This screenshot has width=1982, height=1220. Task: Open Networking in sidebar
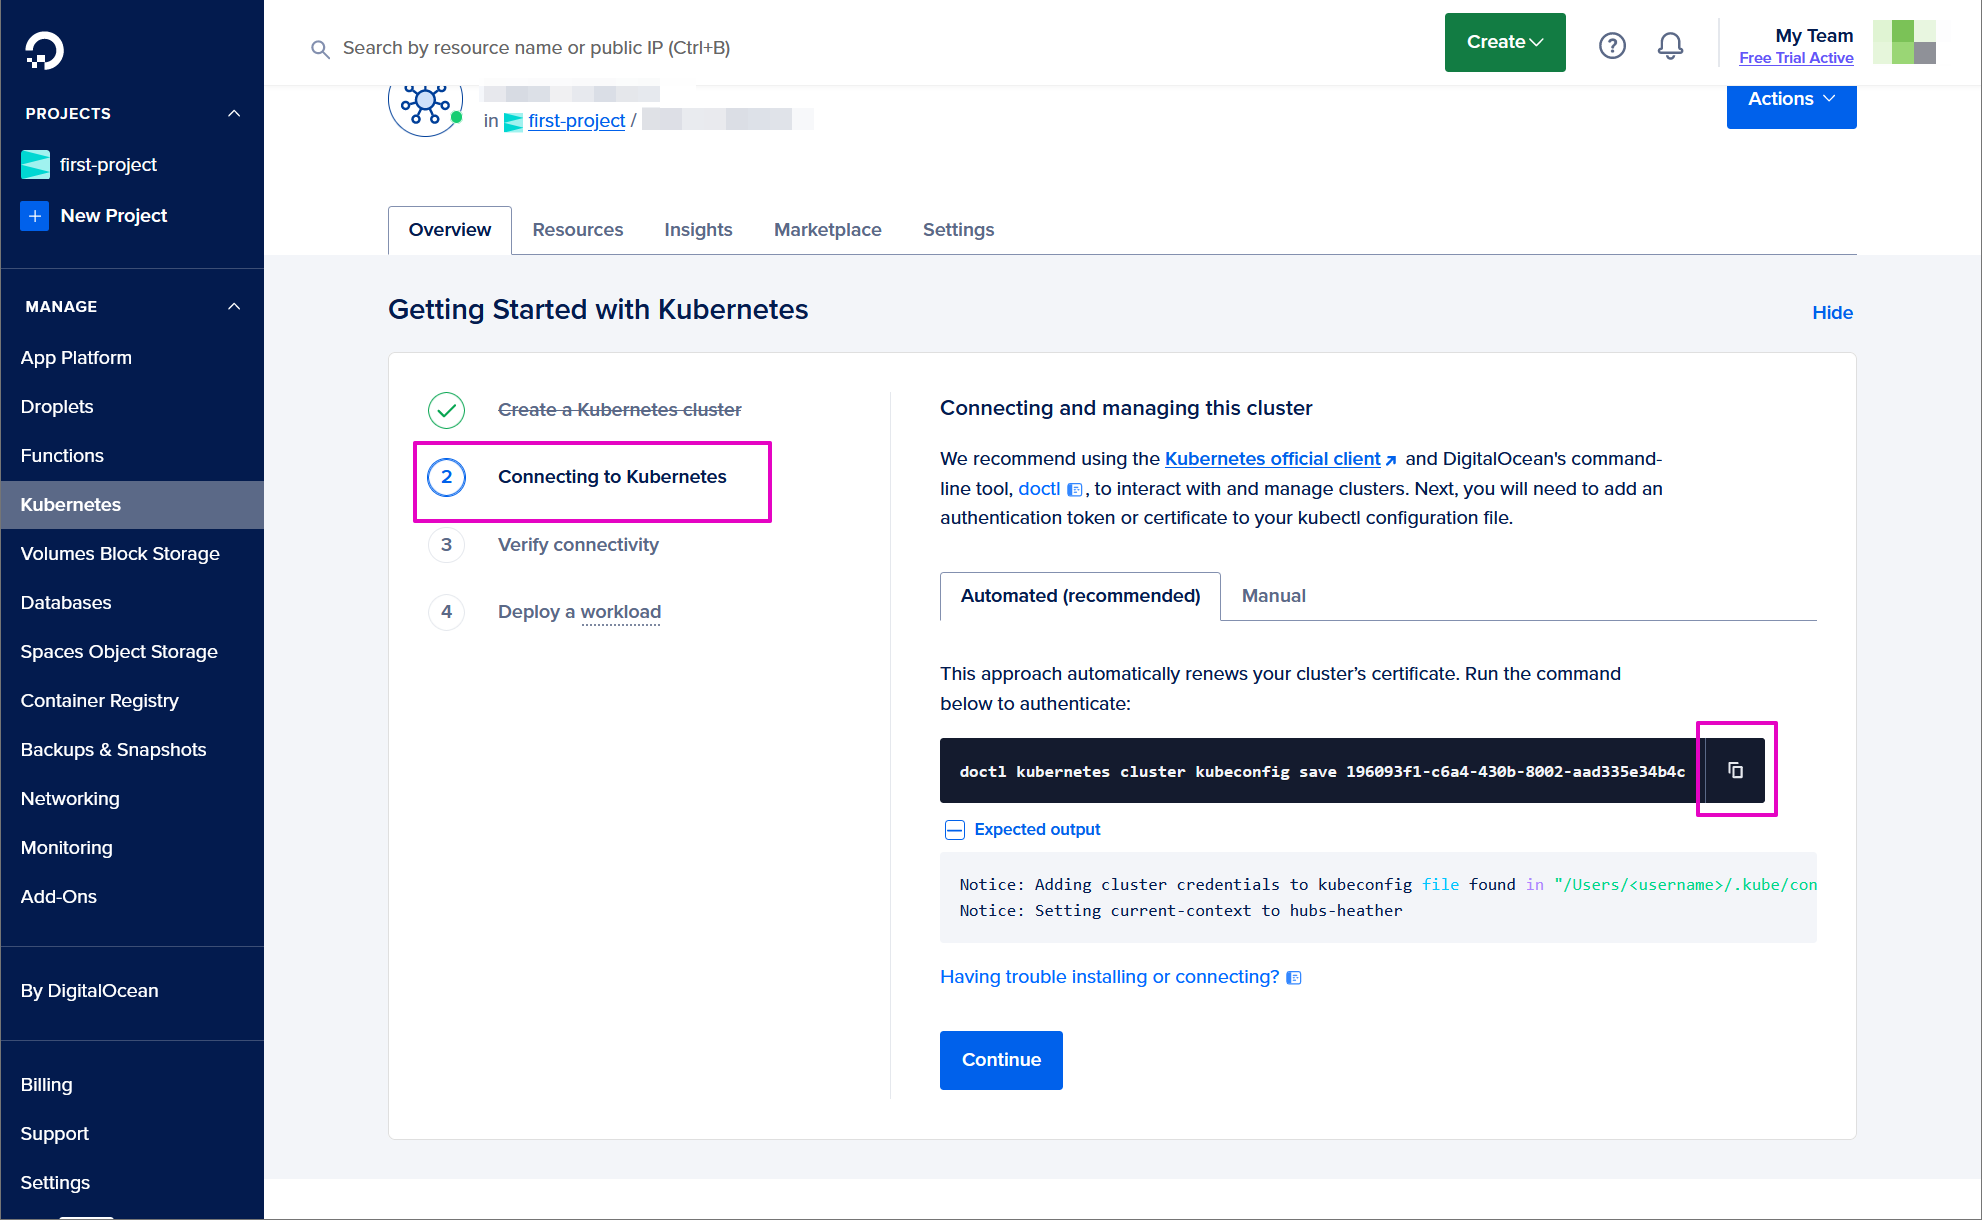pos(70,799)
